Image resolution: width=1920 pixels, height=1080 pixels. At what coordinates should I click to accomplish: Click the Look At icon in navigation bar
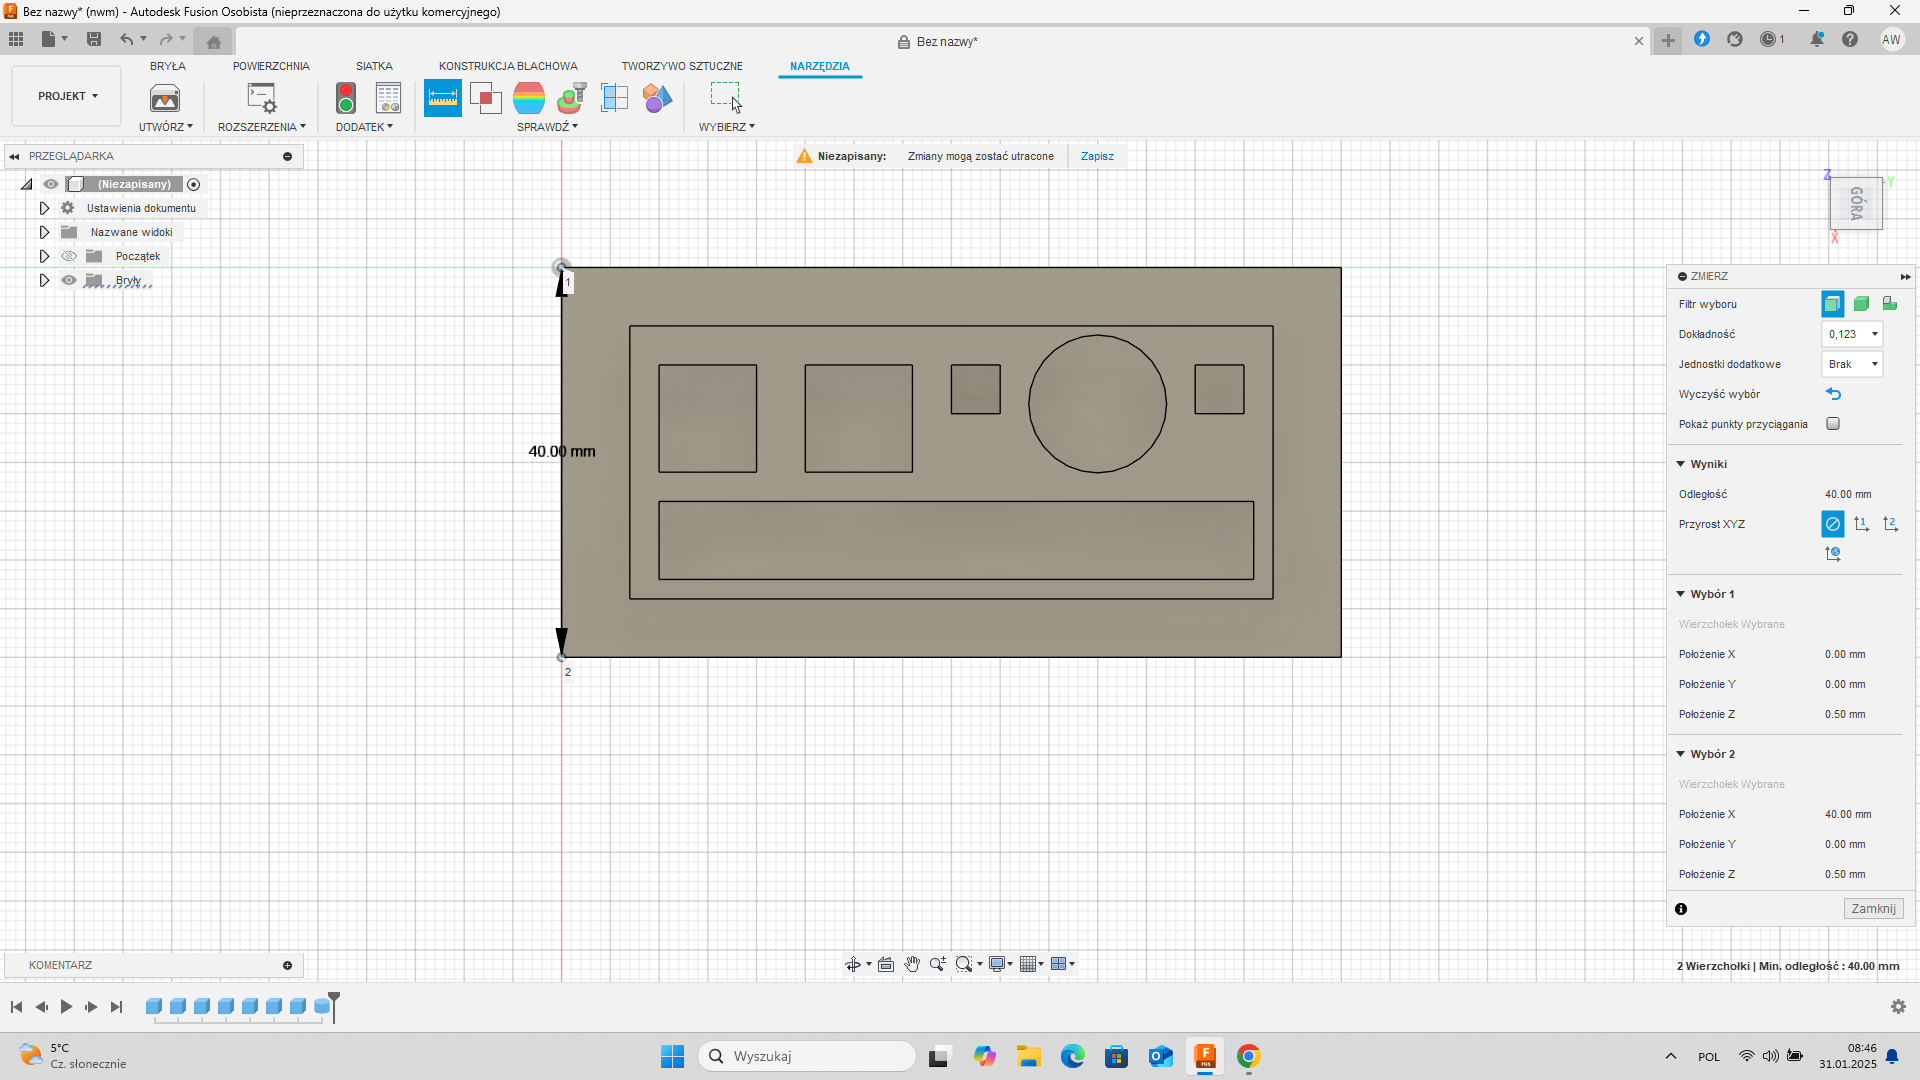[x=886, y=964]
